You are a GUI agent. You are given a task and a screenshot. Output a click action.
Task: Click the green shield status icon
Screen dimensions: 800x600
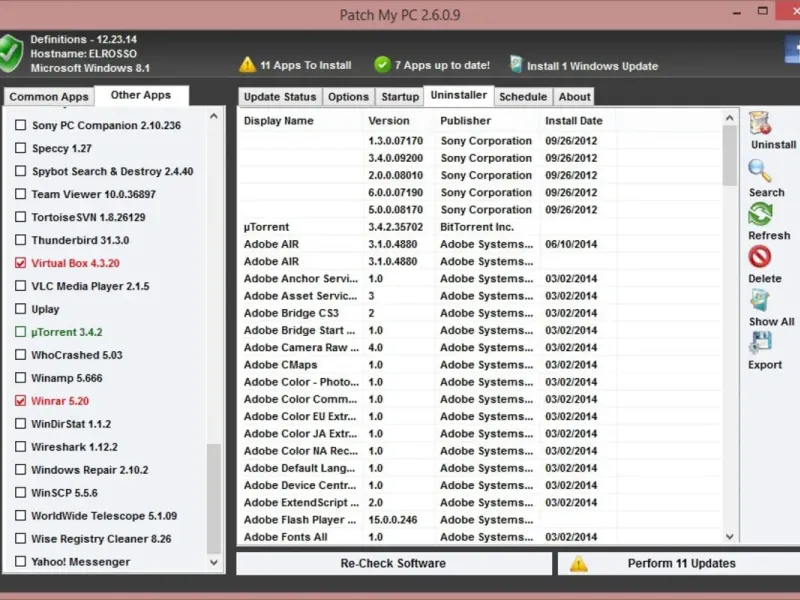[x=11, y=53]
